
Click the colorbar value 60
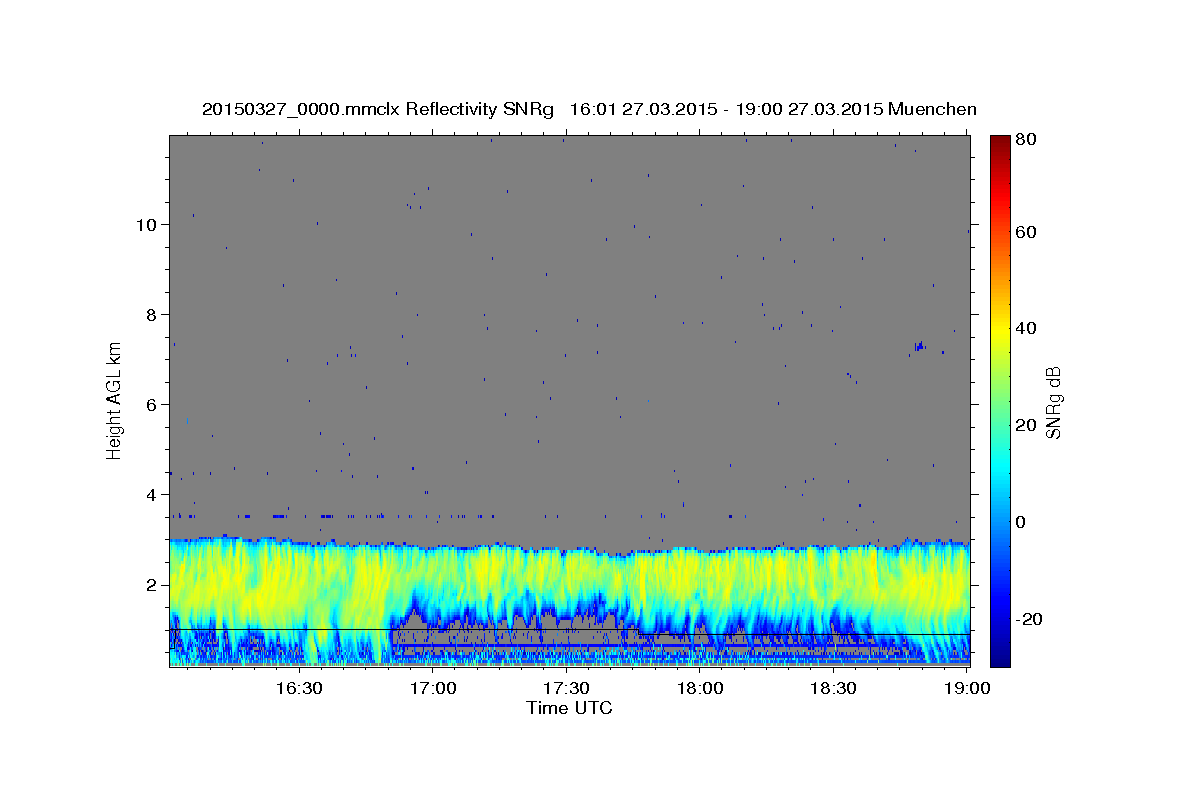(1025, 232)
